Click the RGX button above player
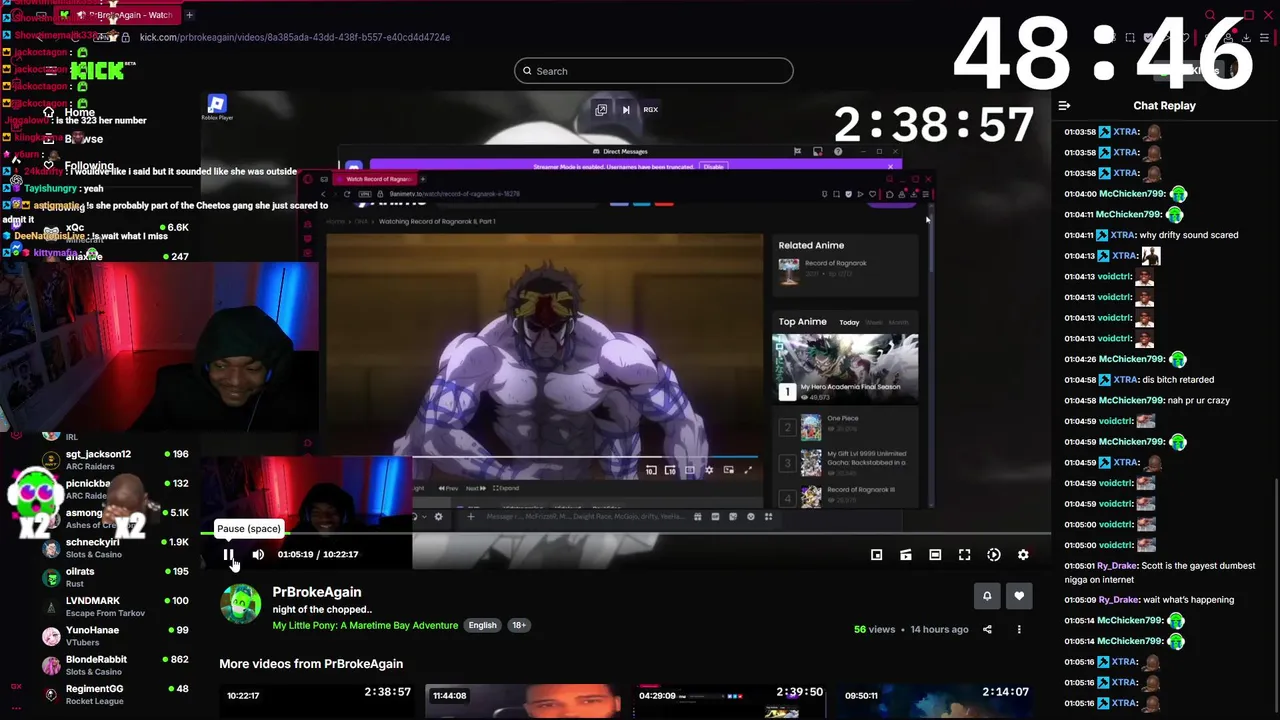1280x720 pixels. coord(651,110)
